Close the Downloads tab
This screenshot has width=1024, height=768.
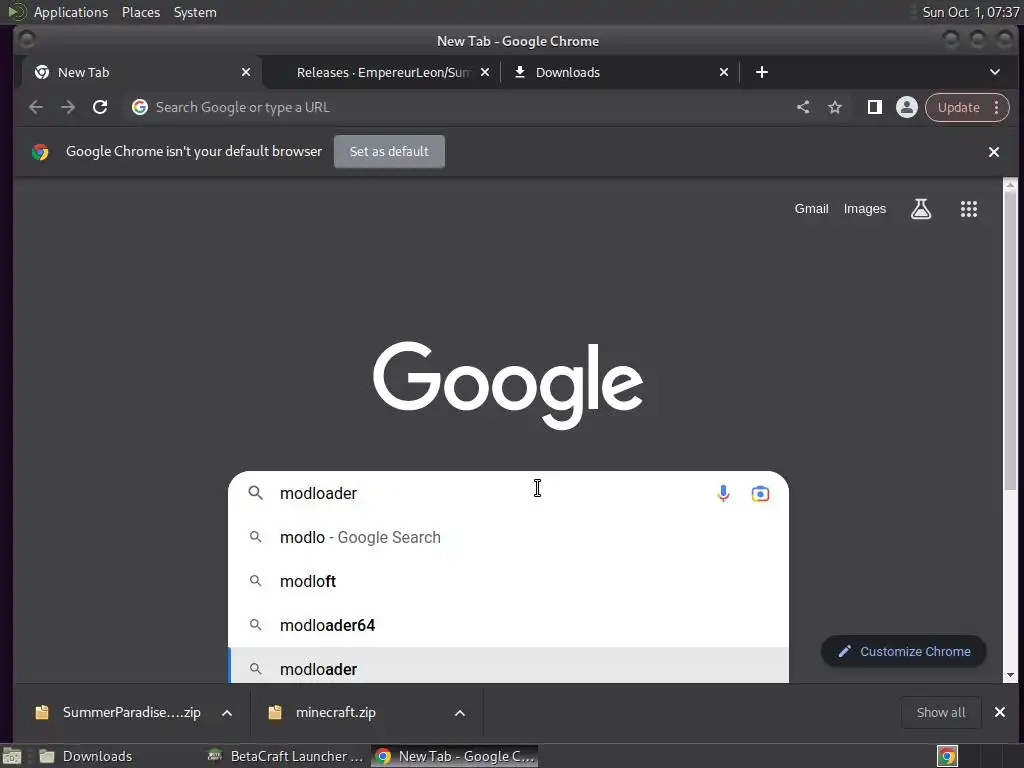pyautogui.click(x=724, y=72)
